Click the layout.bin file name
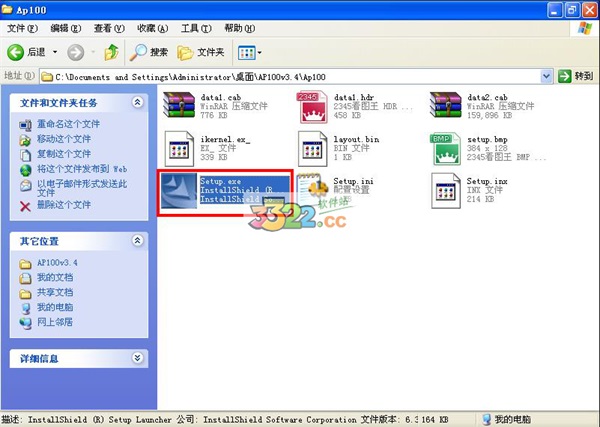 356,139
